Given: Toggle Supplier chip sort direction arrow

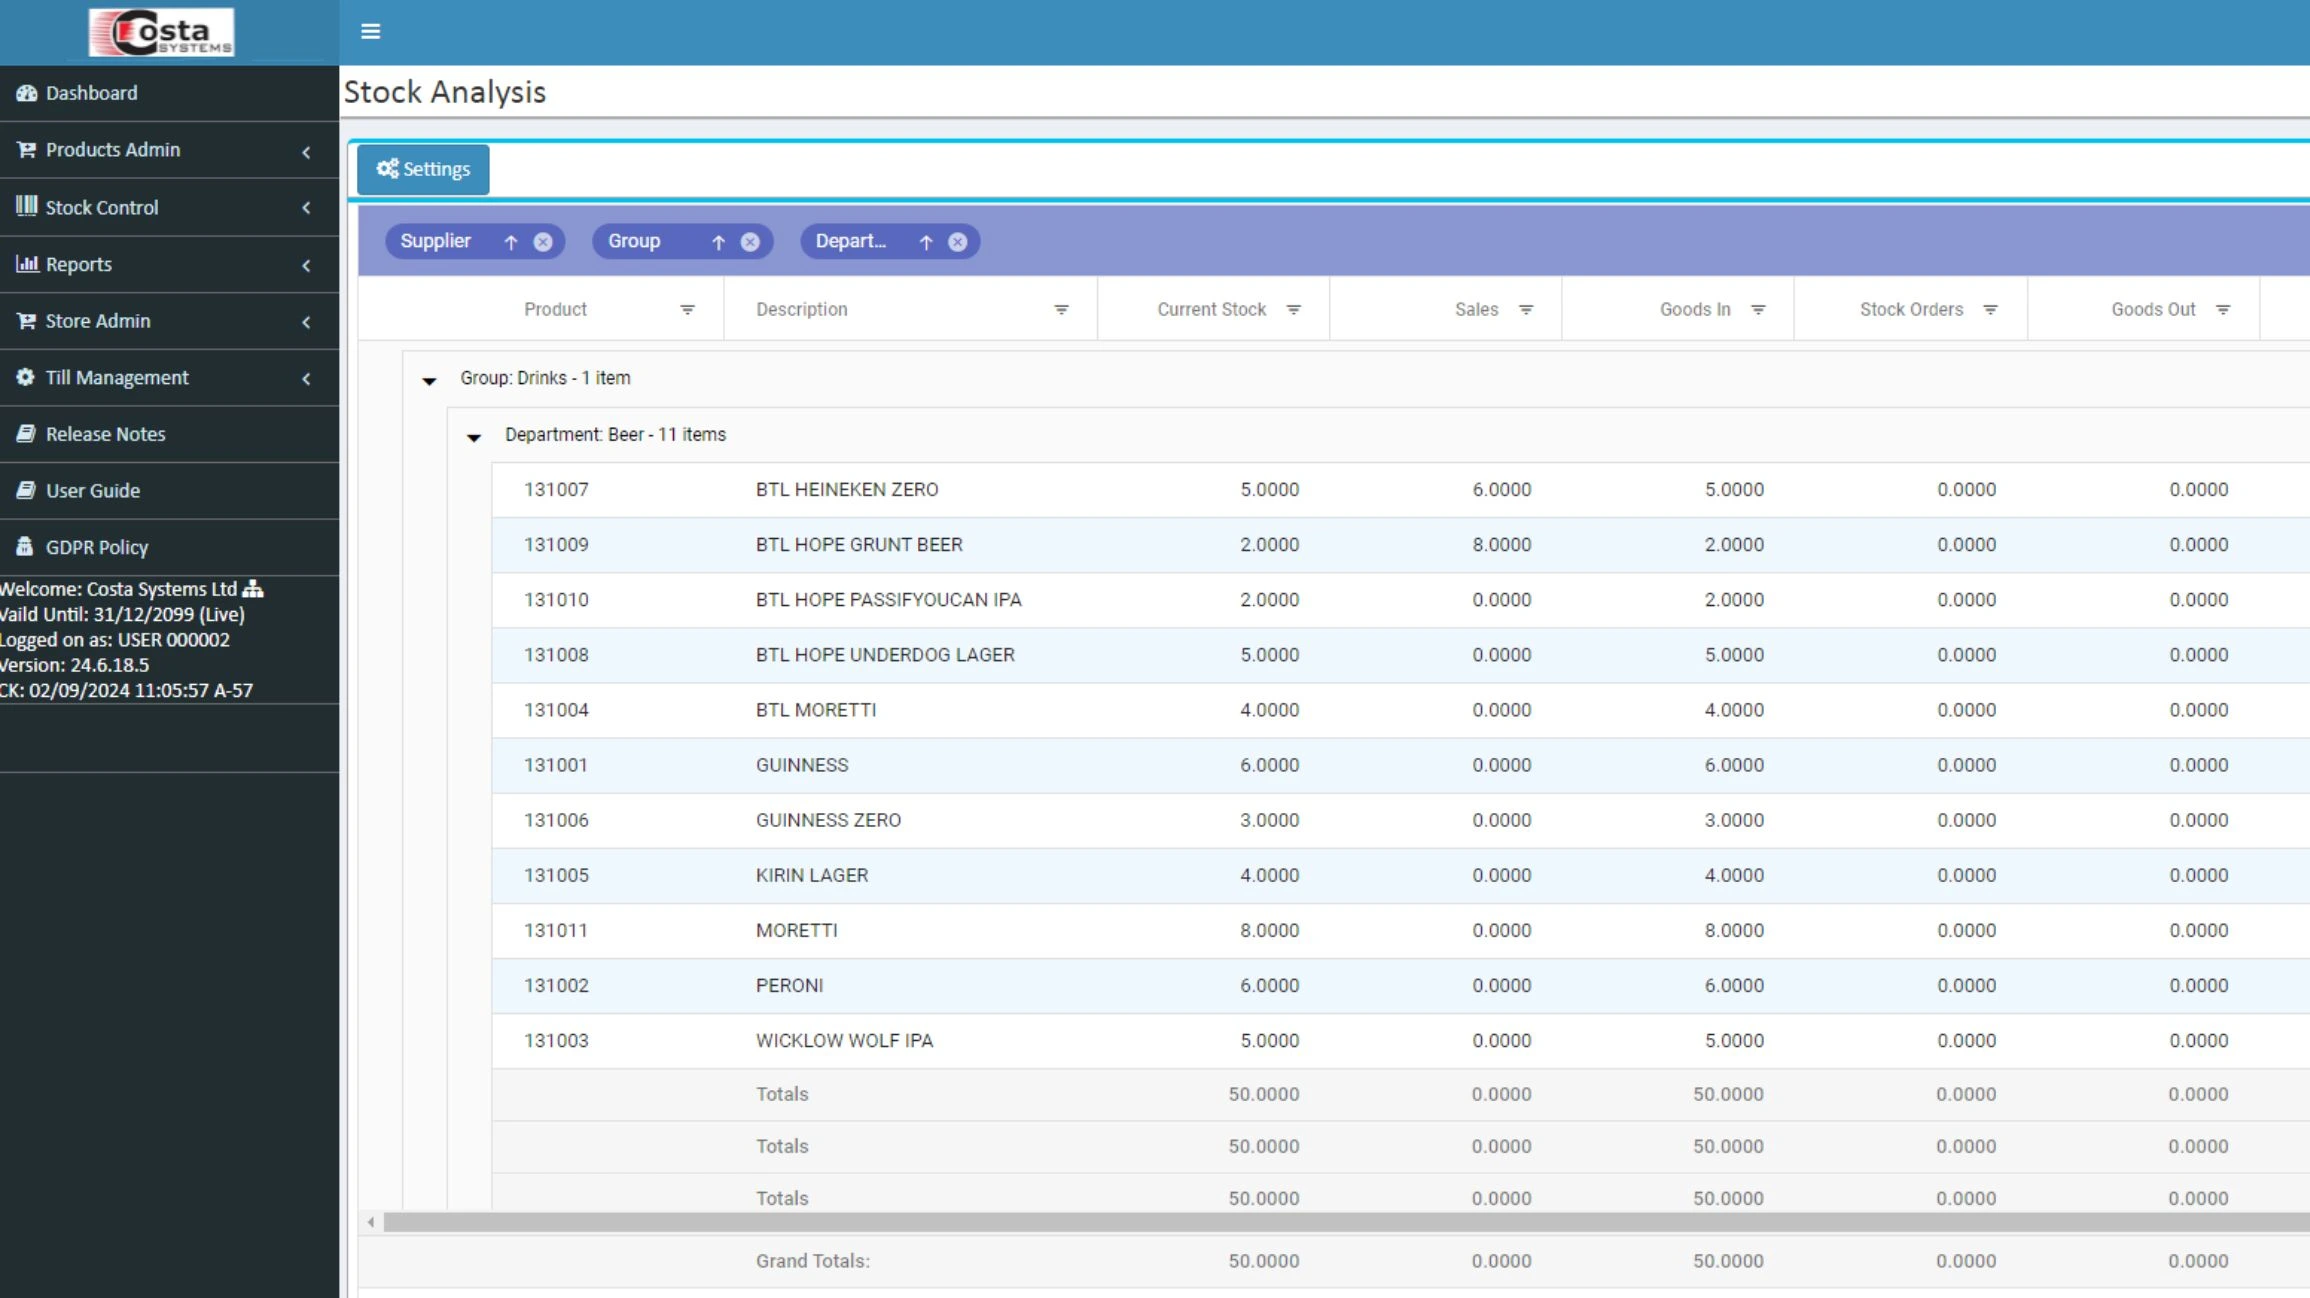Looking at the screenshot, I should [x=511, y=242].
